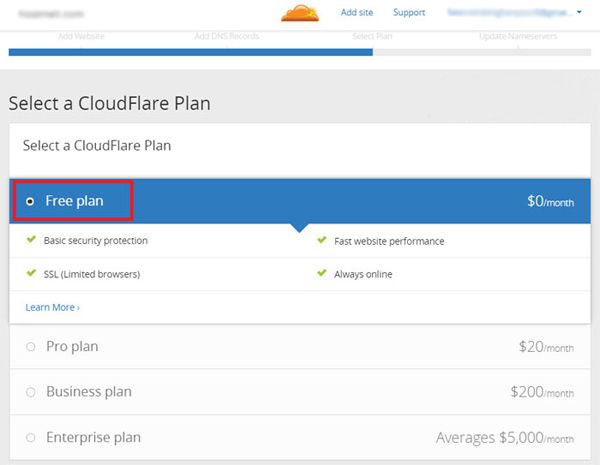The width and height of the screenshot is (600, 465).
Task: Click the Pro plan label
Action: [72, 346]
